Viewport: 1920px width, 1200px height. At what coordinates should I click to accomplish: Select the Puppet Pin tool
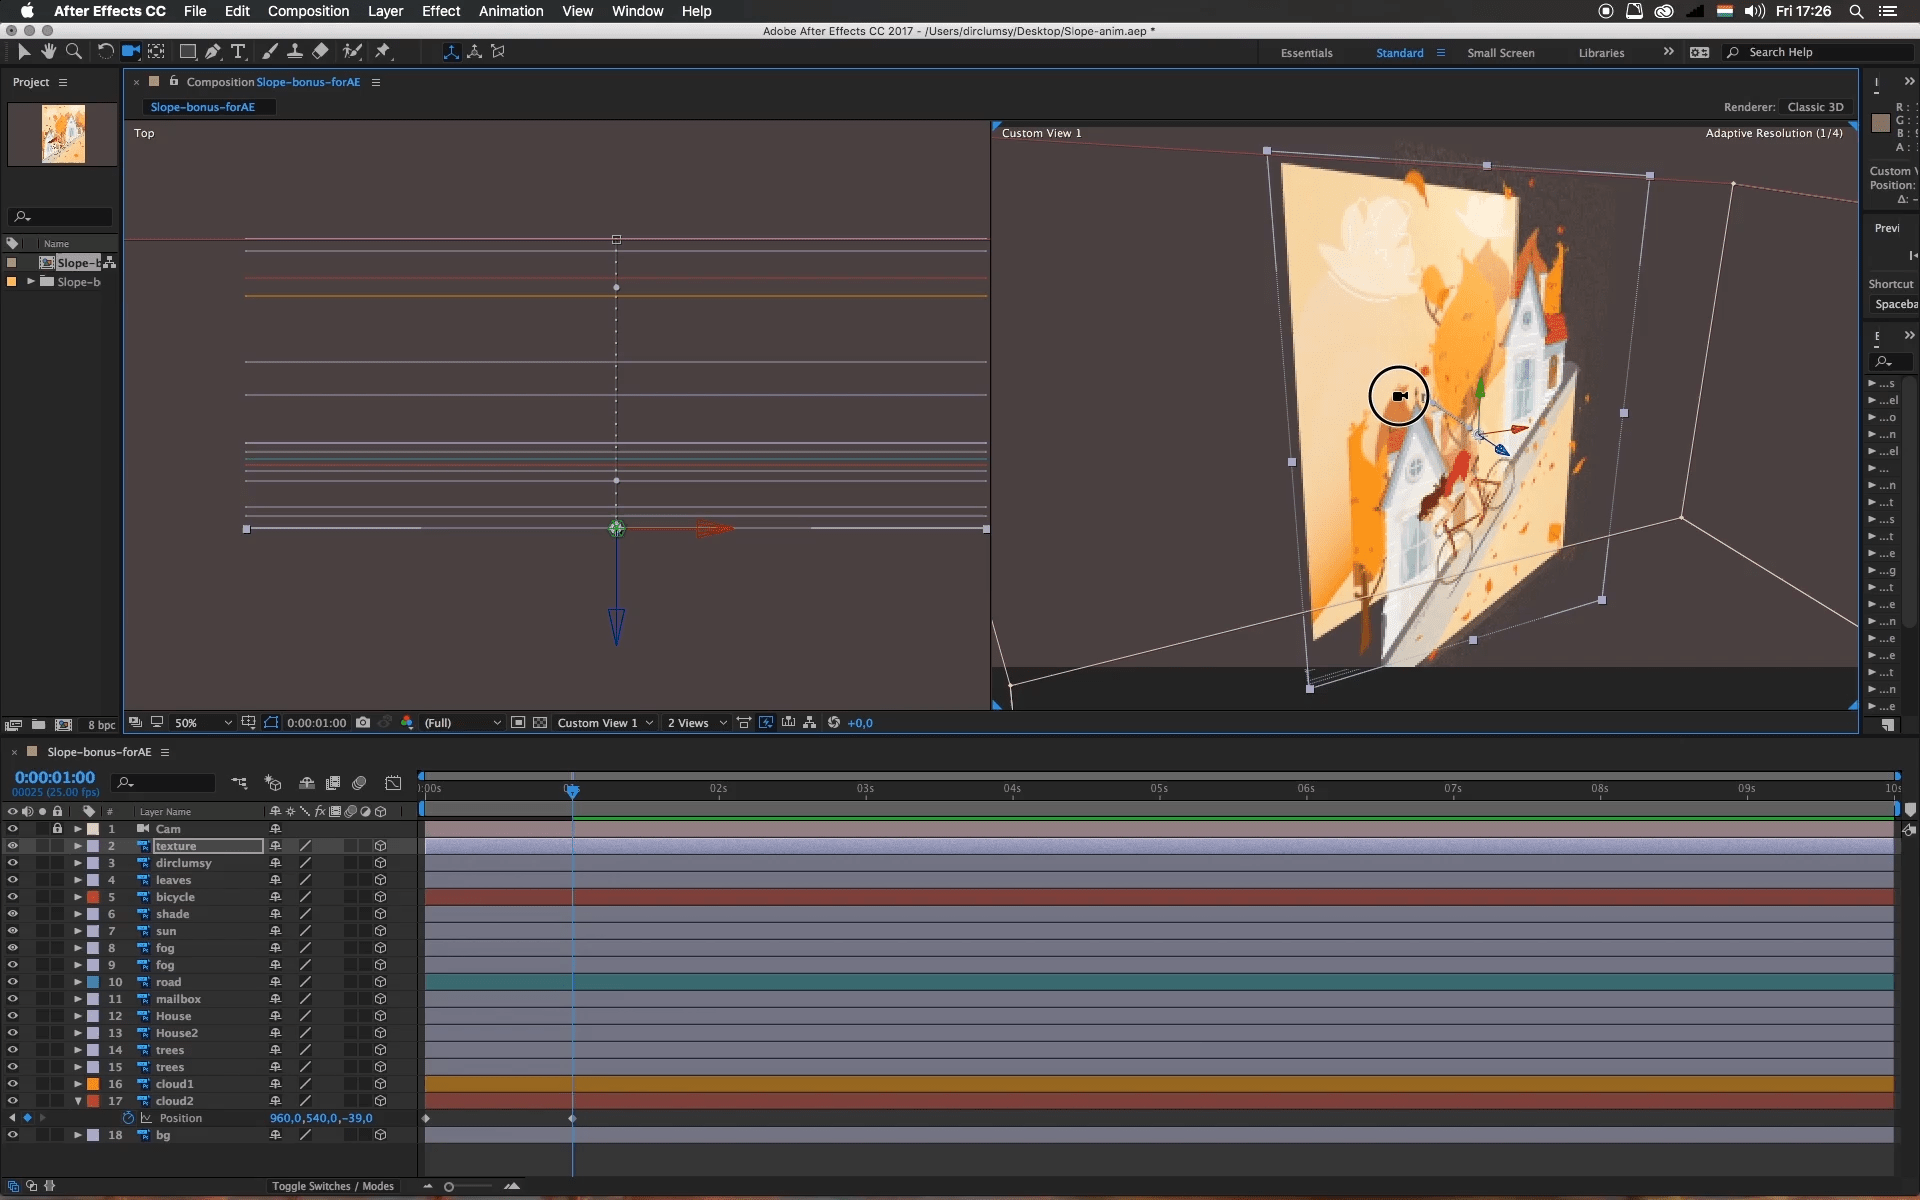pos(383,51)
